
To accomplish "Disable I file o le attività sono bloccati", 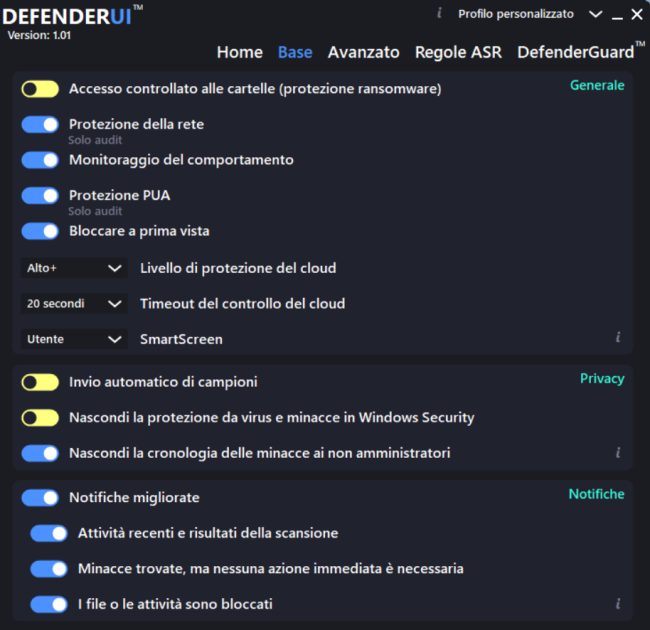I will (48, 604).
